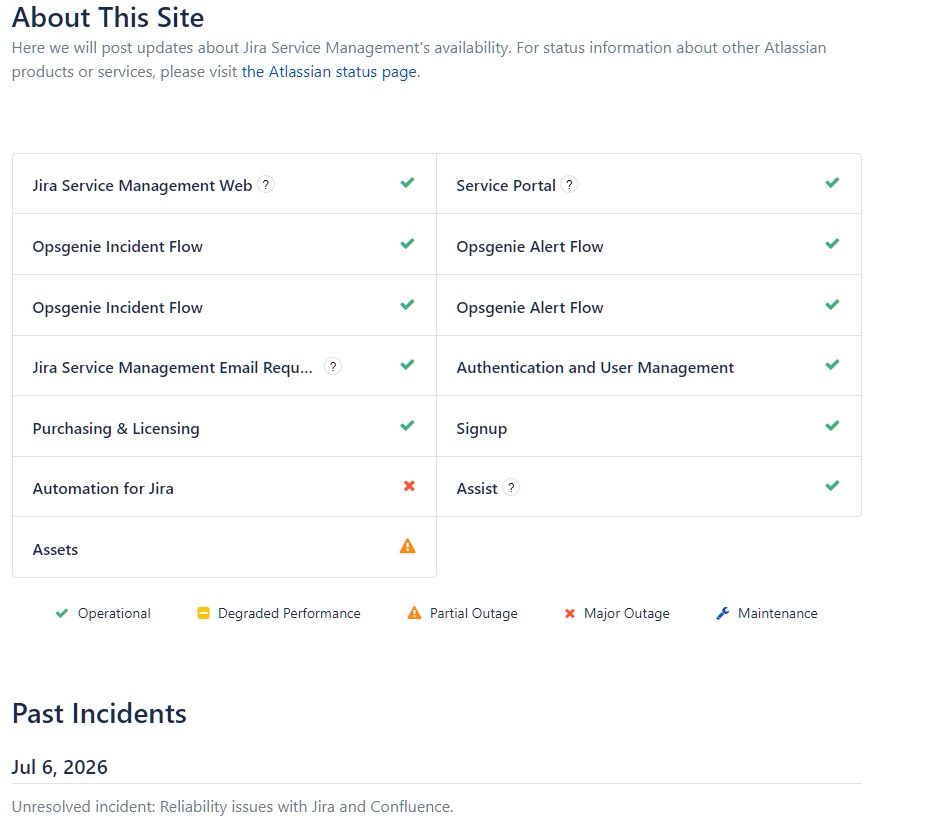Image resolution: width=933 pixels, height=835 pixels.
Task: Open the tooltip icon for Jira Service Management Email Requests
Action: pos(333,367)
